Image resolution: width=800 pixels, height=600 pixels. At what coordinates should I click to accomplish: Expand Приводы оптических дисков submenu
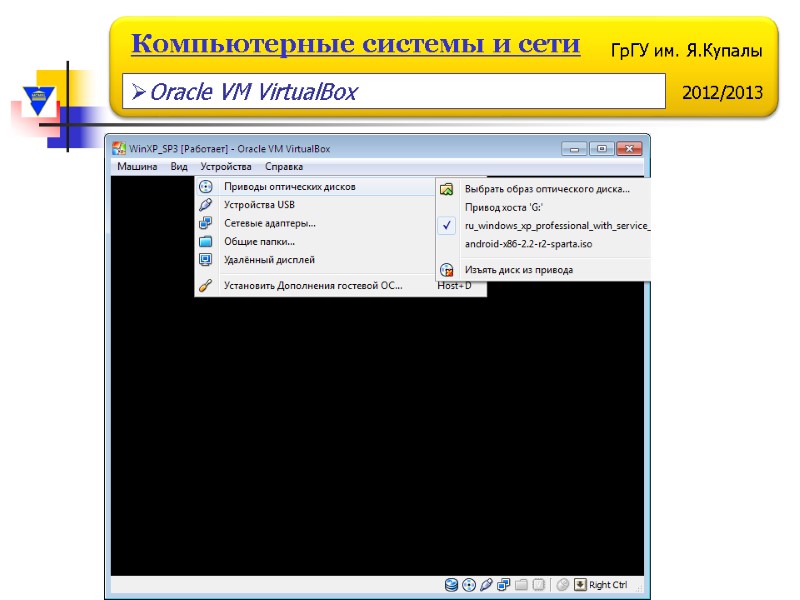pyautogui.click(x=315, y=187)
